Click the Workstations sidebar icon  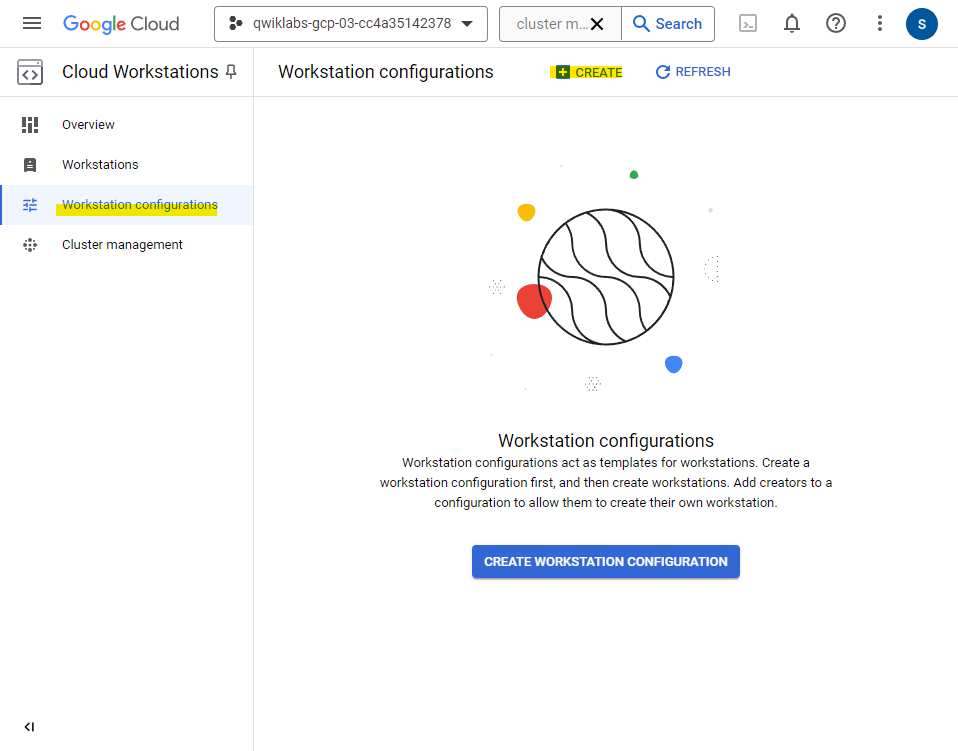[30, 165]
